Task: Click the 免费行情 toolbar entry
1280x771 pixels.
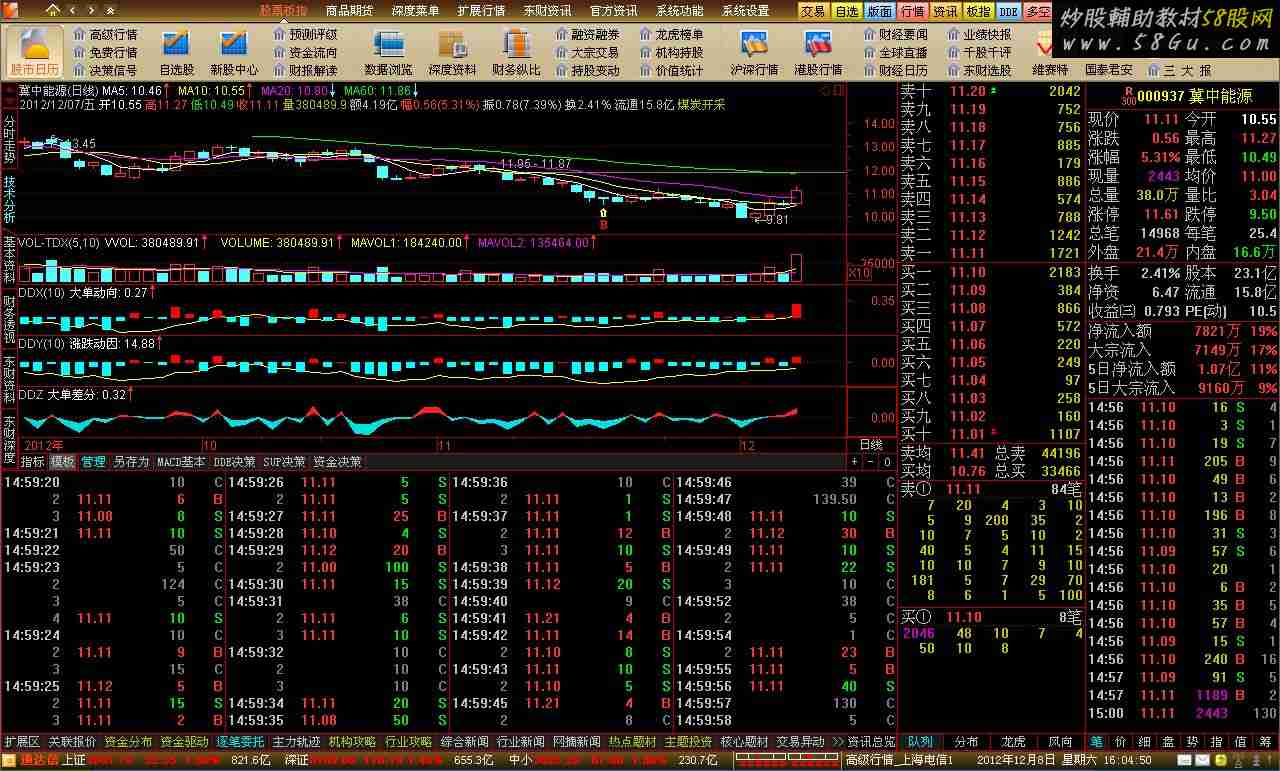Action: coord(106,52)
